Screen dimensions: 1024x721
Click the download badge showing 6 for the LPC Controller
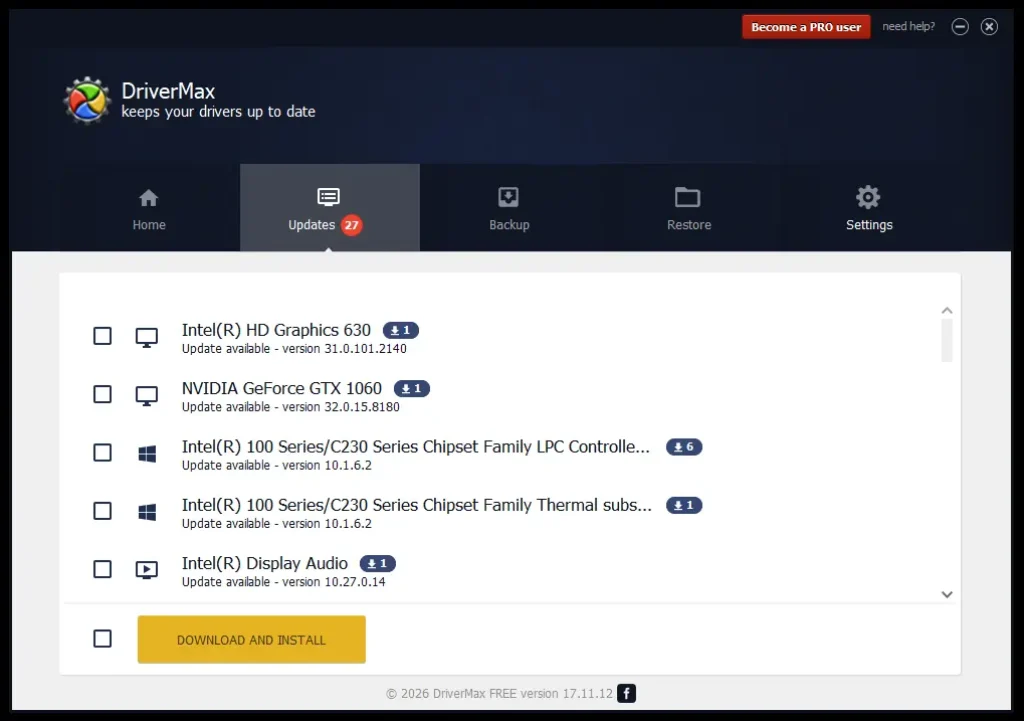[x=684, y=447]
